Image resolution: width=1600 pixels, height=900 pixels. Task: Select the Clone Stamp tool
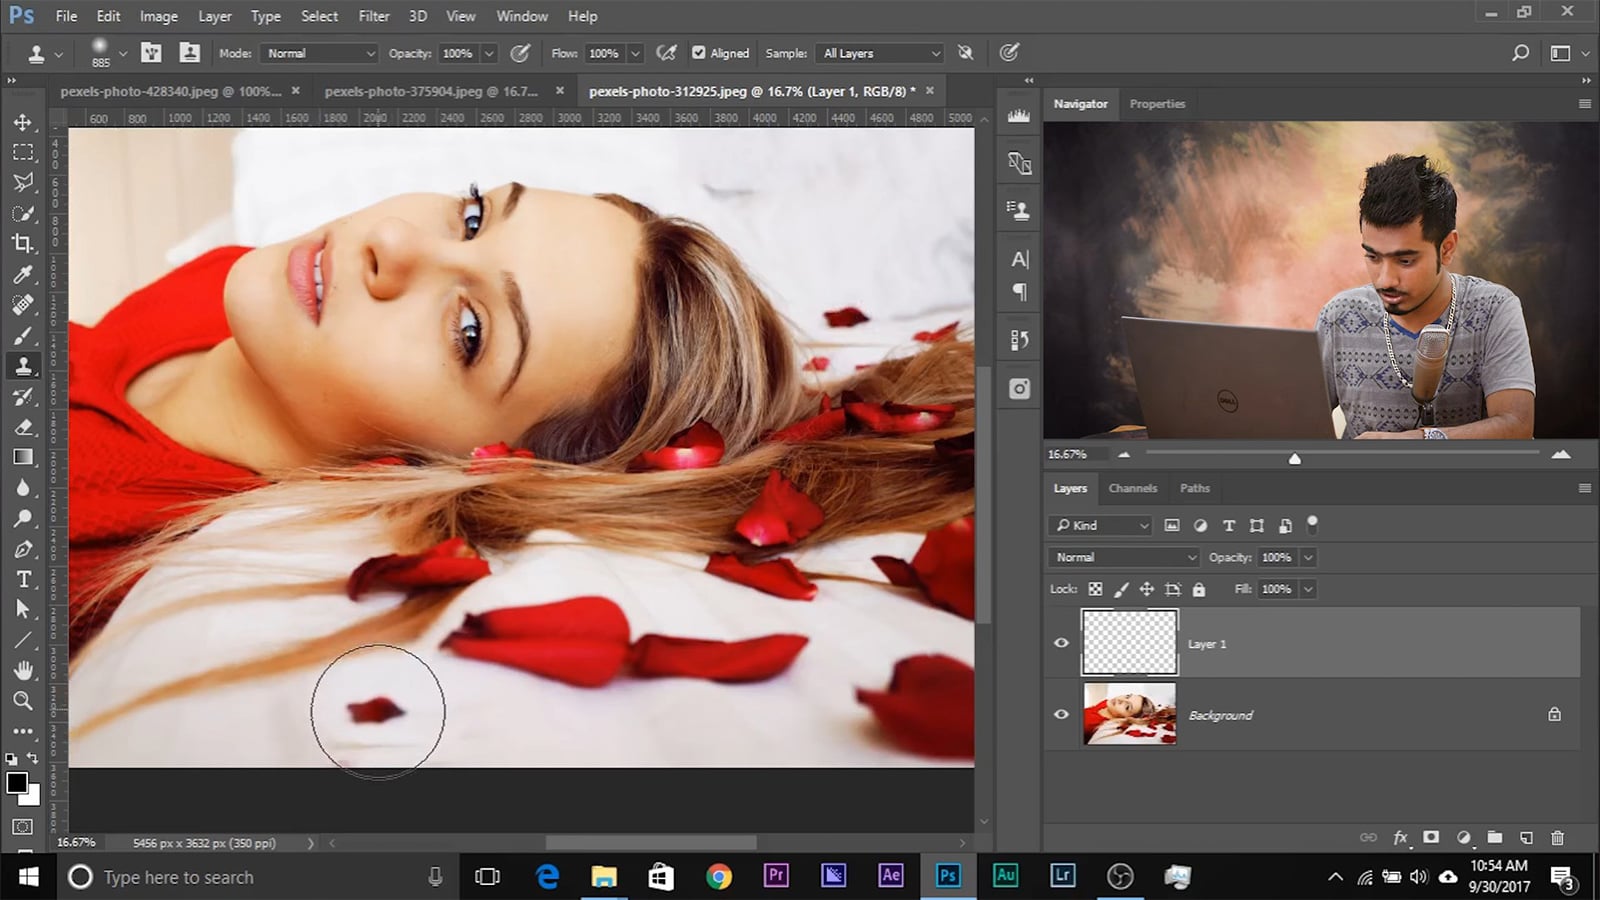[23, 365]
